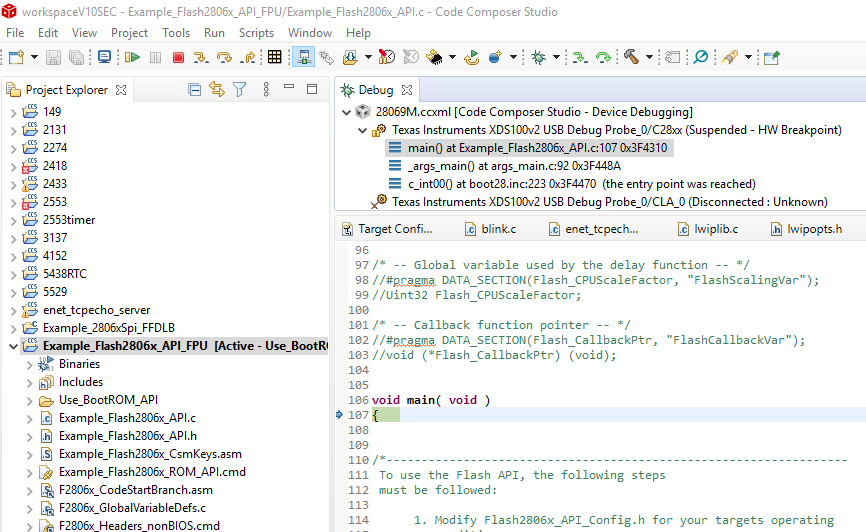Viewport: 866px width, 532px height.
Task: Click the Save icon in toolbar
Action: pyautogui.click(x=53, y=57)
